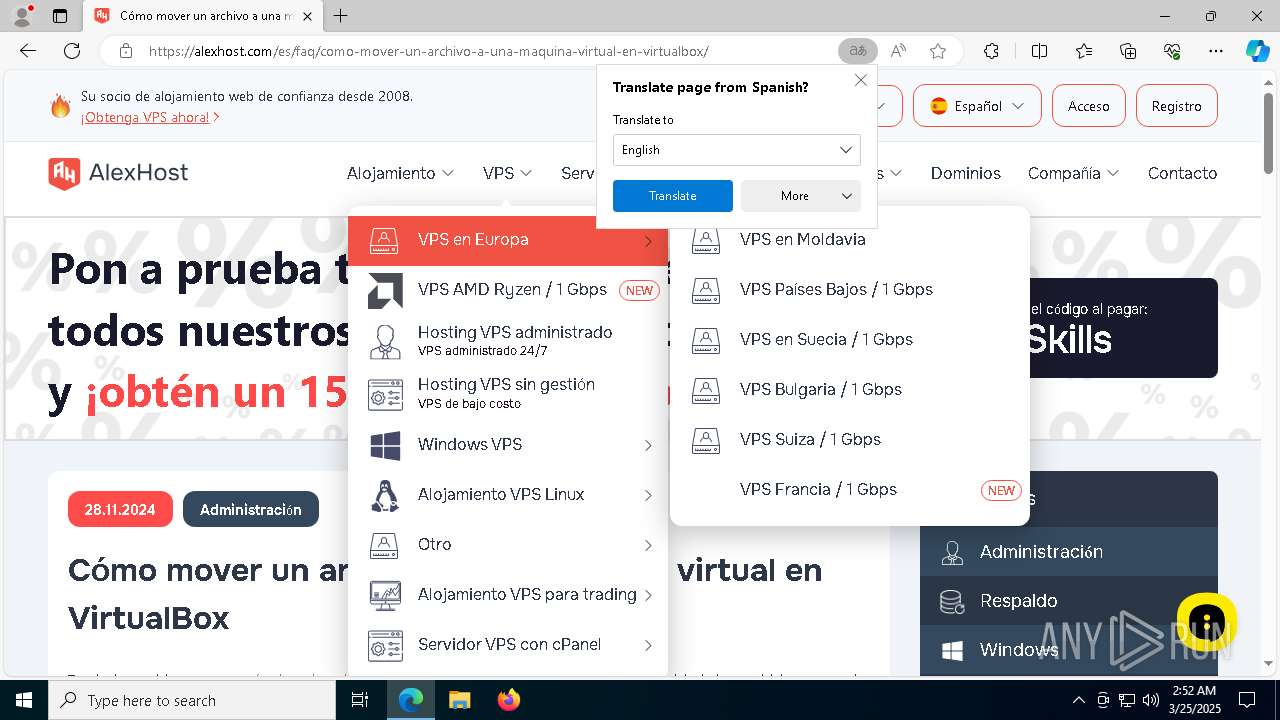The image size is (1280, 720).
Task: Select Hosting VPS sin gestión
Action: click(x=508, y=394)
